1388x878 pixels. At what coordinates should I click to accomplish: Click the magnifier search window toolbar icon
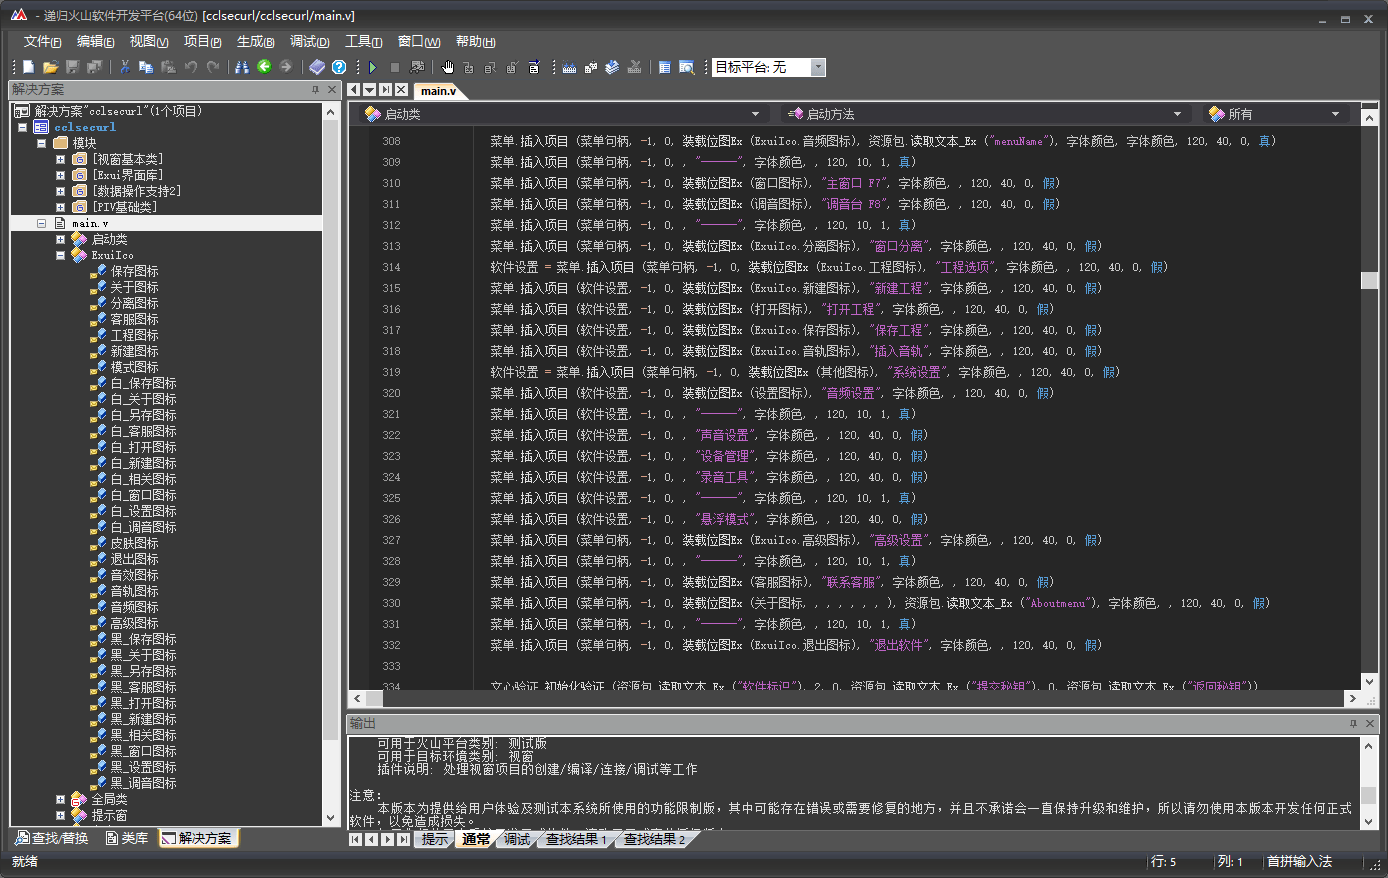point(686,67)
